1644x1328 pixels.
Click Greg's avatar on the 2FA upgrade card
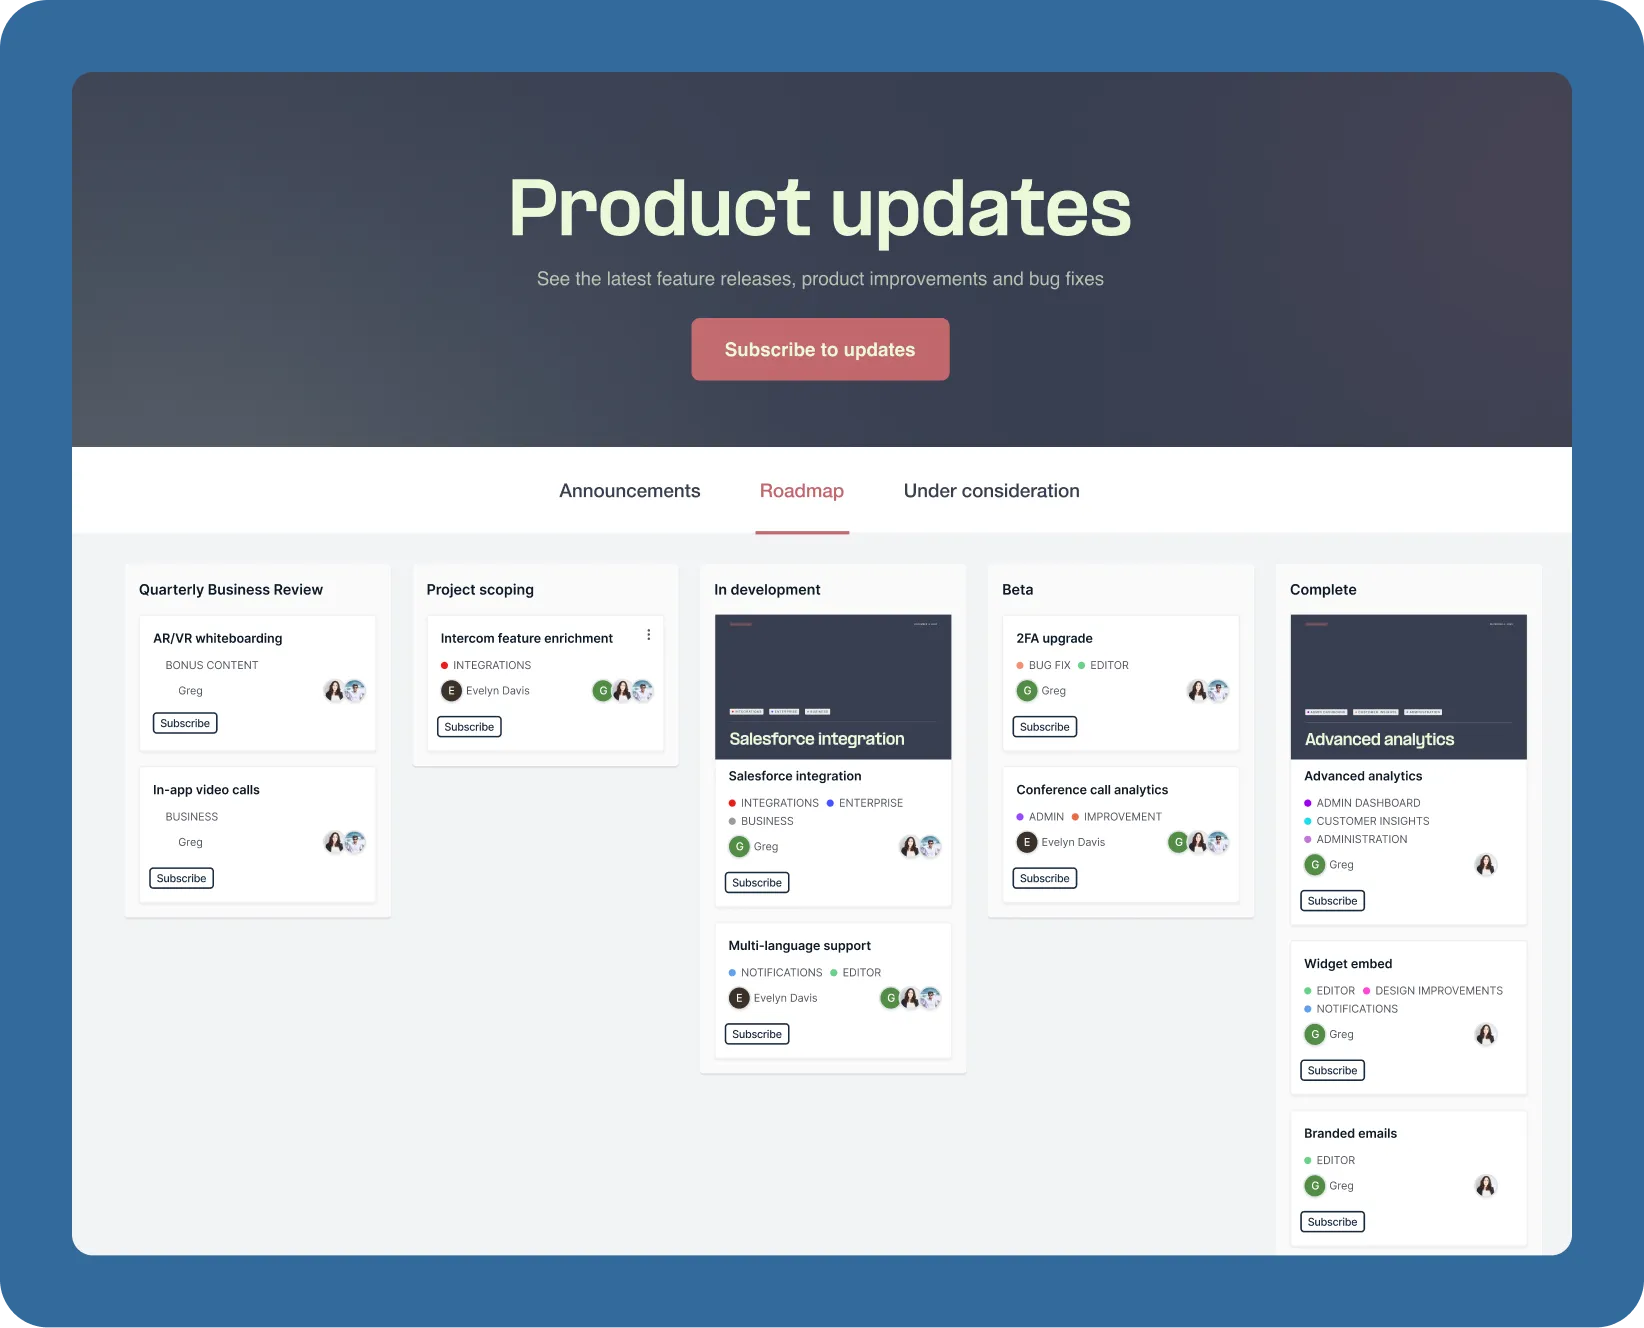click(1027, 690)
